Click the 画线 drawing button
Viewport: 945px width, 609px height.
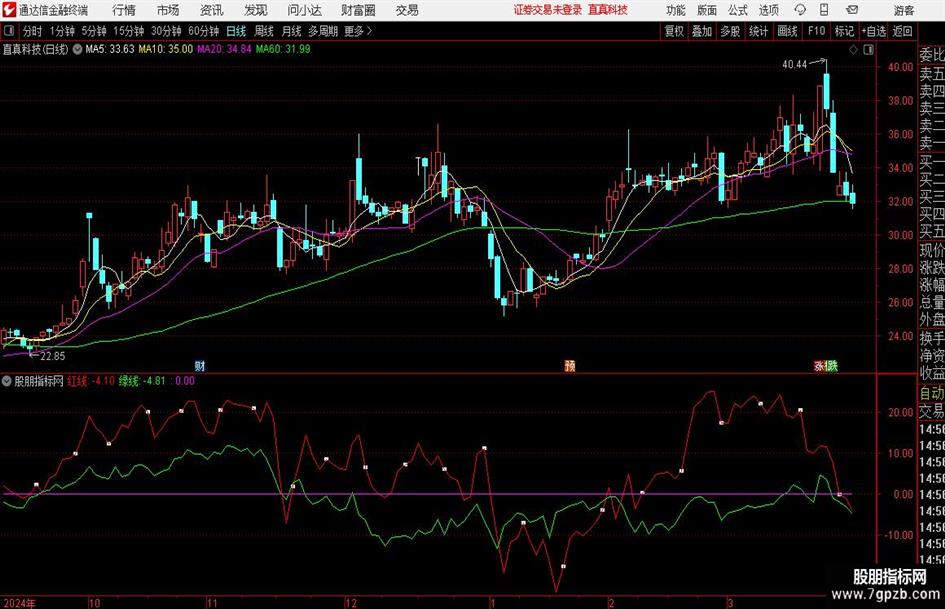[787, 31]
